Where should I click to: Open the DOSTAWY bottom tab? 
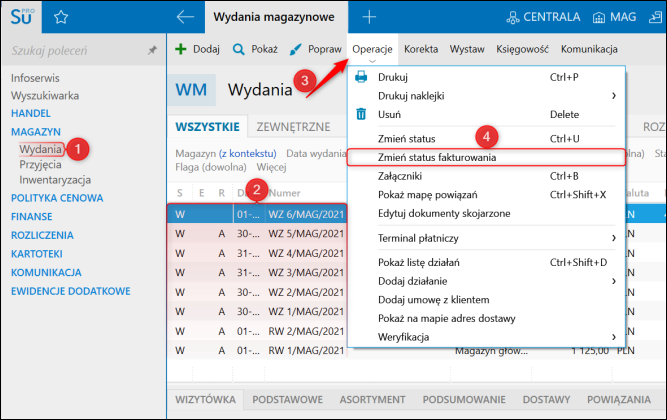tap(546, 400)
